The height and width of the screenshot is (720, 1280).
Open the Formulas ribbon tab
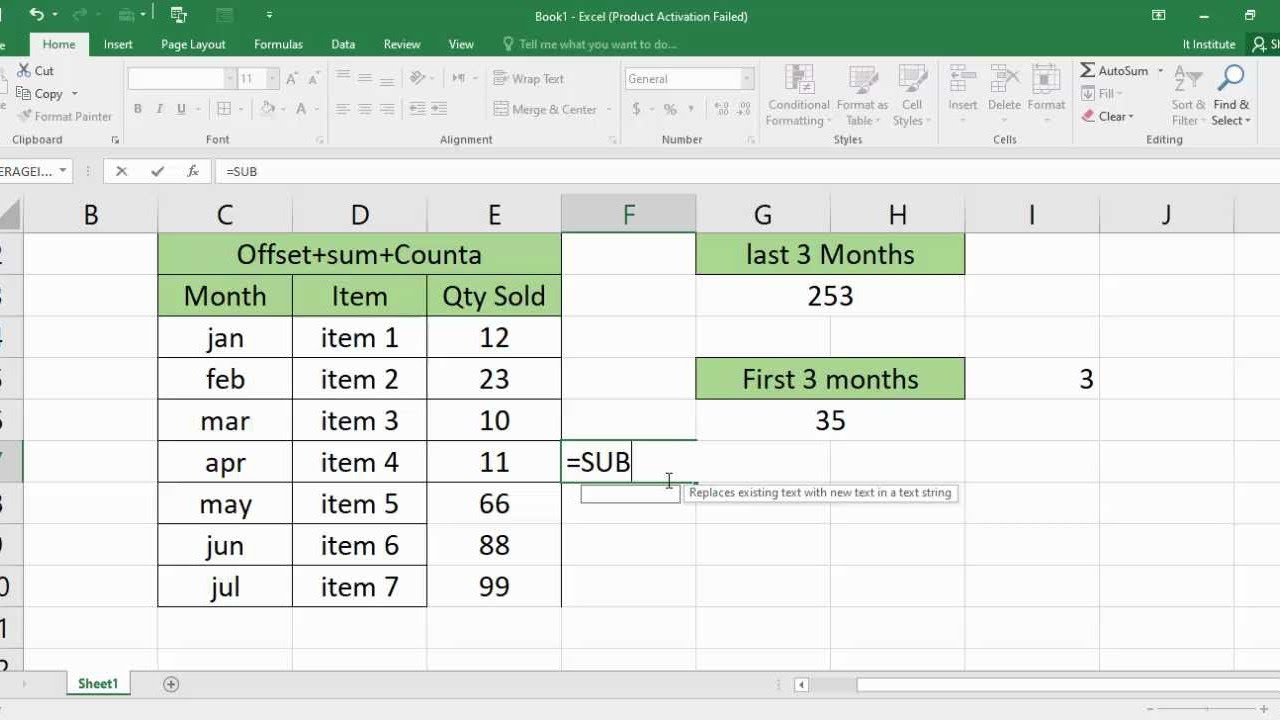[x=279, y=44]
